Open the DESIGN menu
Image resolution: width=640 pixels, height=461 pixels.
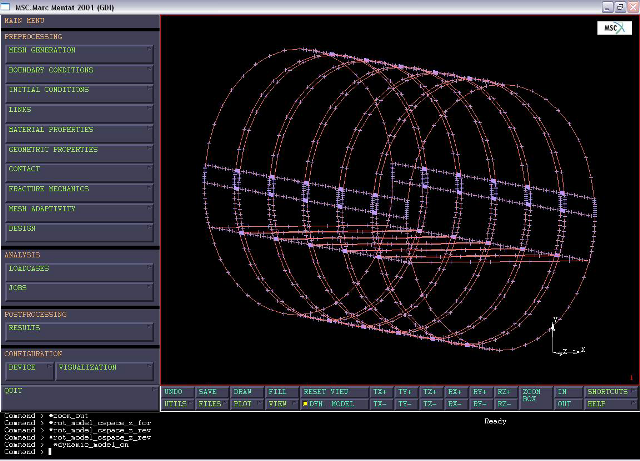coord(80,232)
